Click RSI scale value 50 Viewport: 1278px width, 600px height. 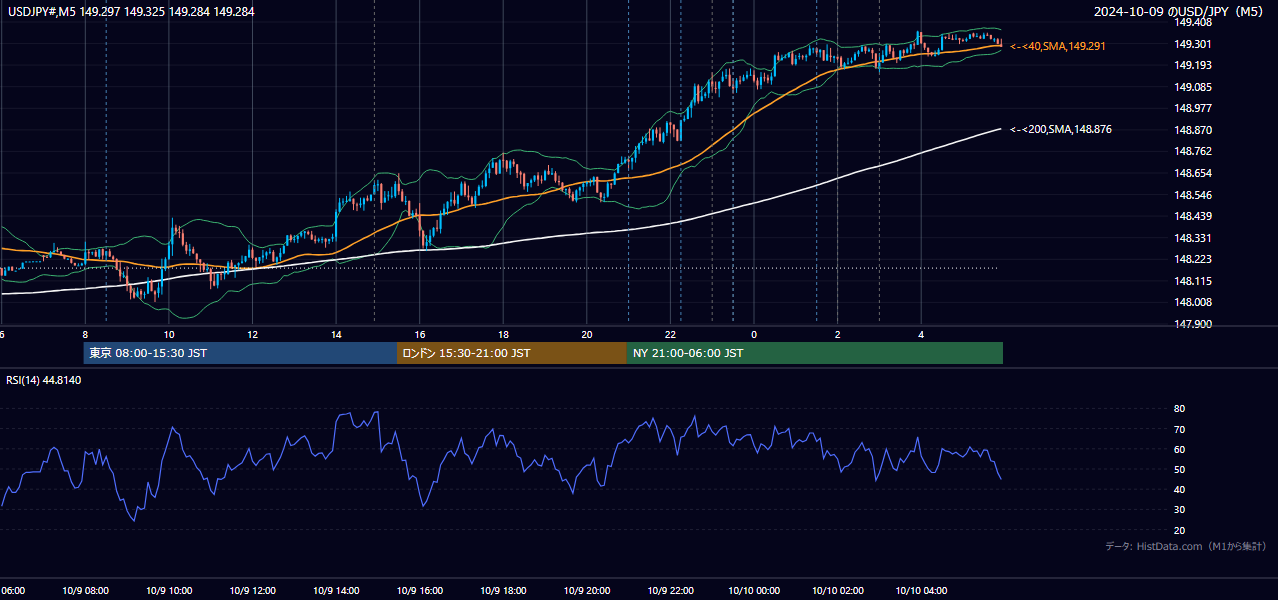[1179, 469]
